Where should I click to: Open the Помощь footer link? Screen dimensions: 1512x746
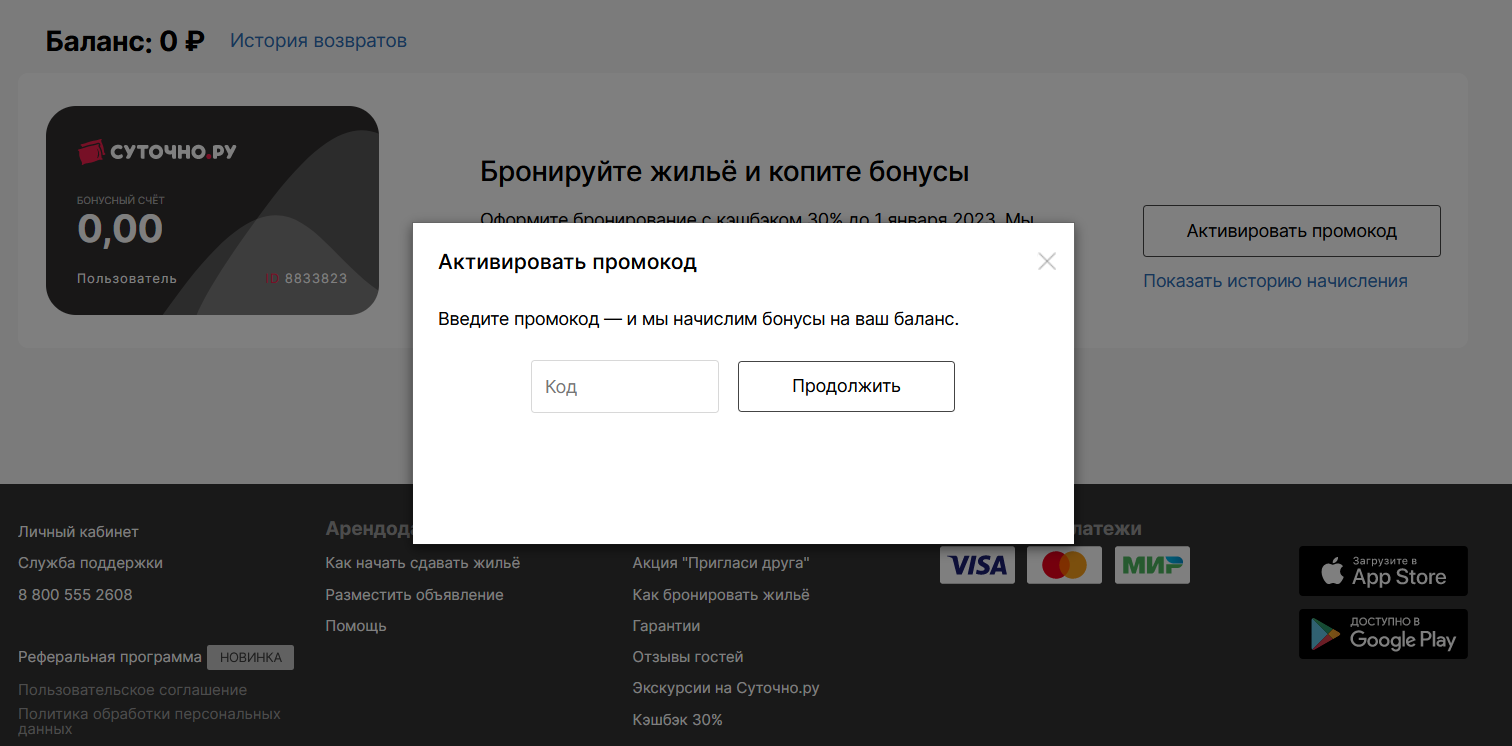coord(356,626)
